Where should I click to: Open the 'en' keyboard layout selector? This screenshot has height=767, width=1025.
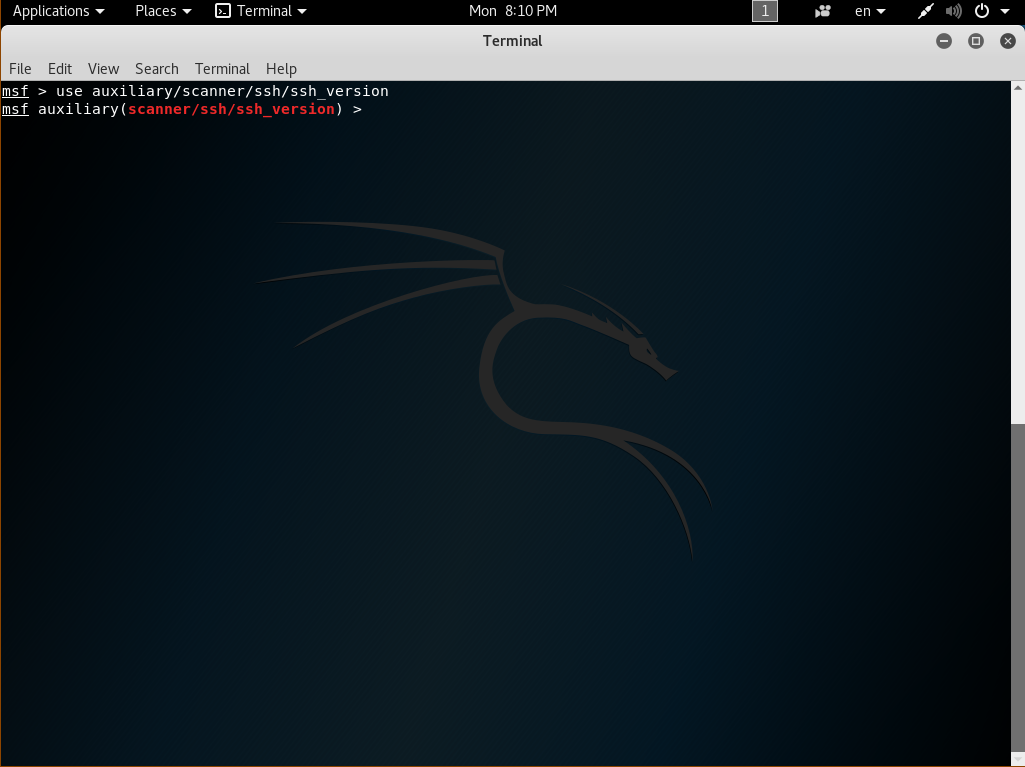point(869,11)
